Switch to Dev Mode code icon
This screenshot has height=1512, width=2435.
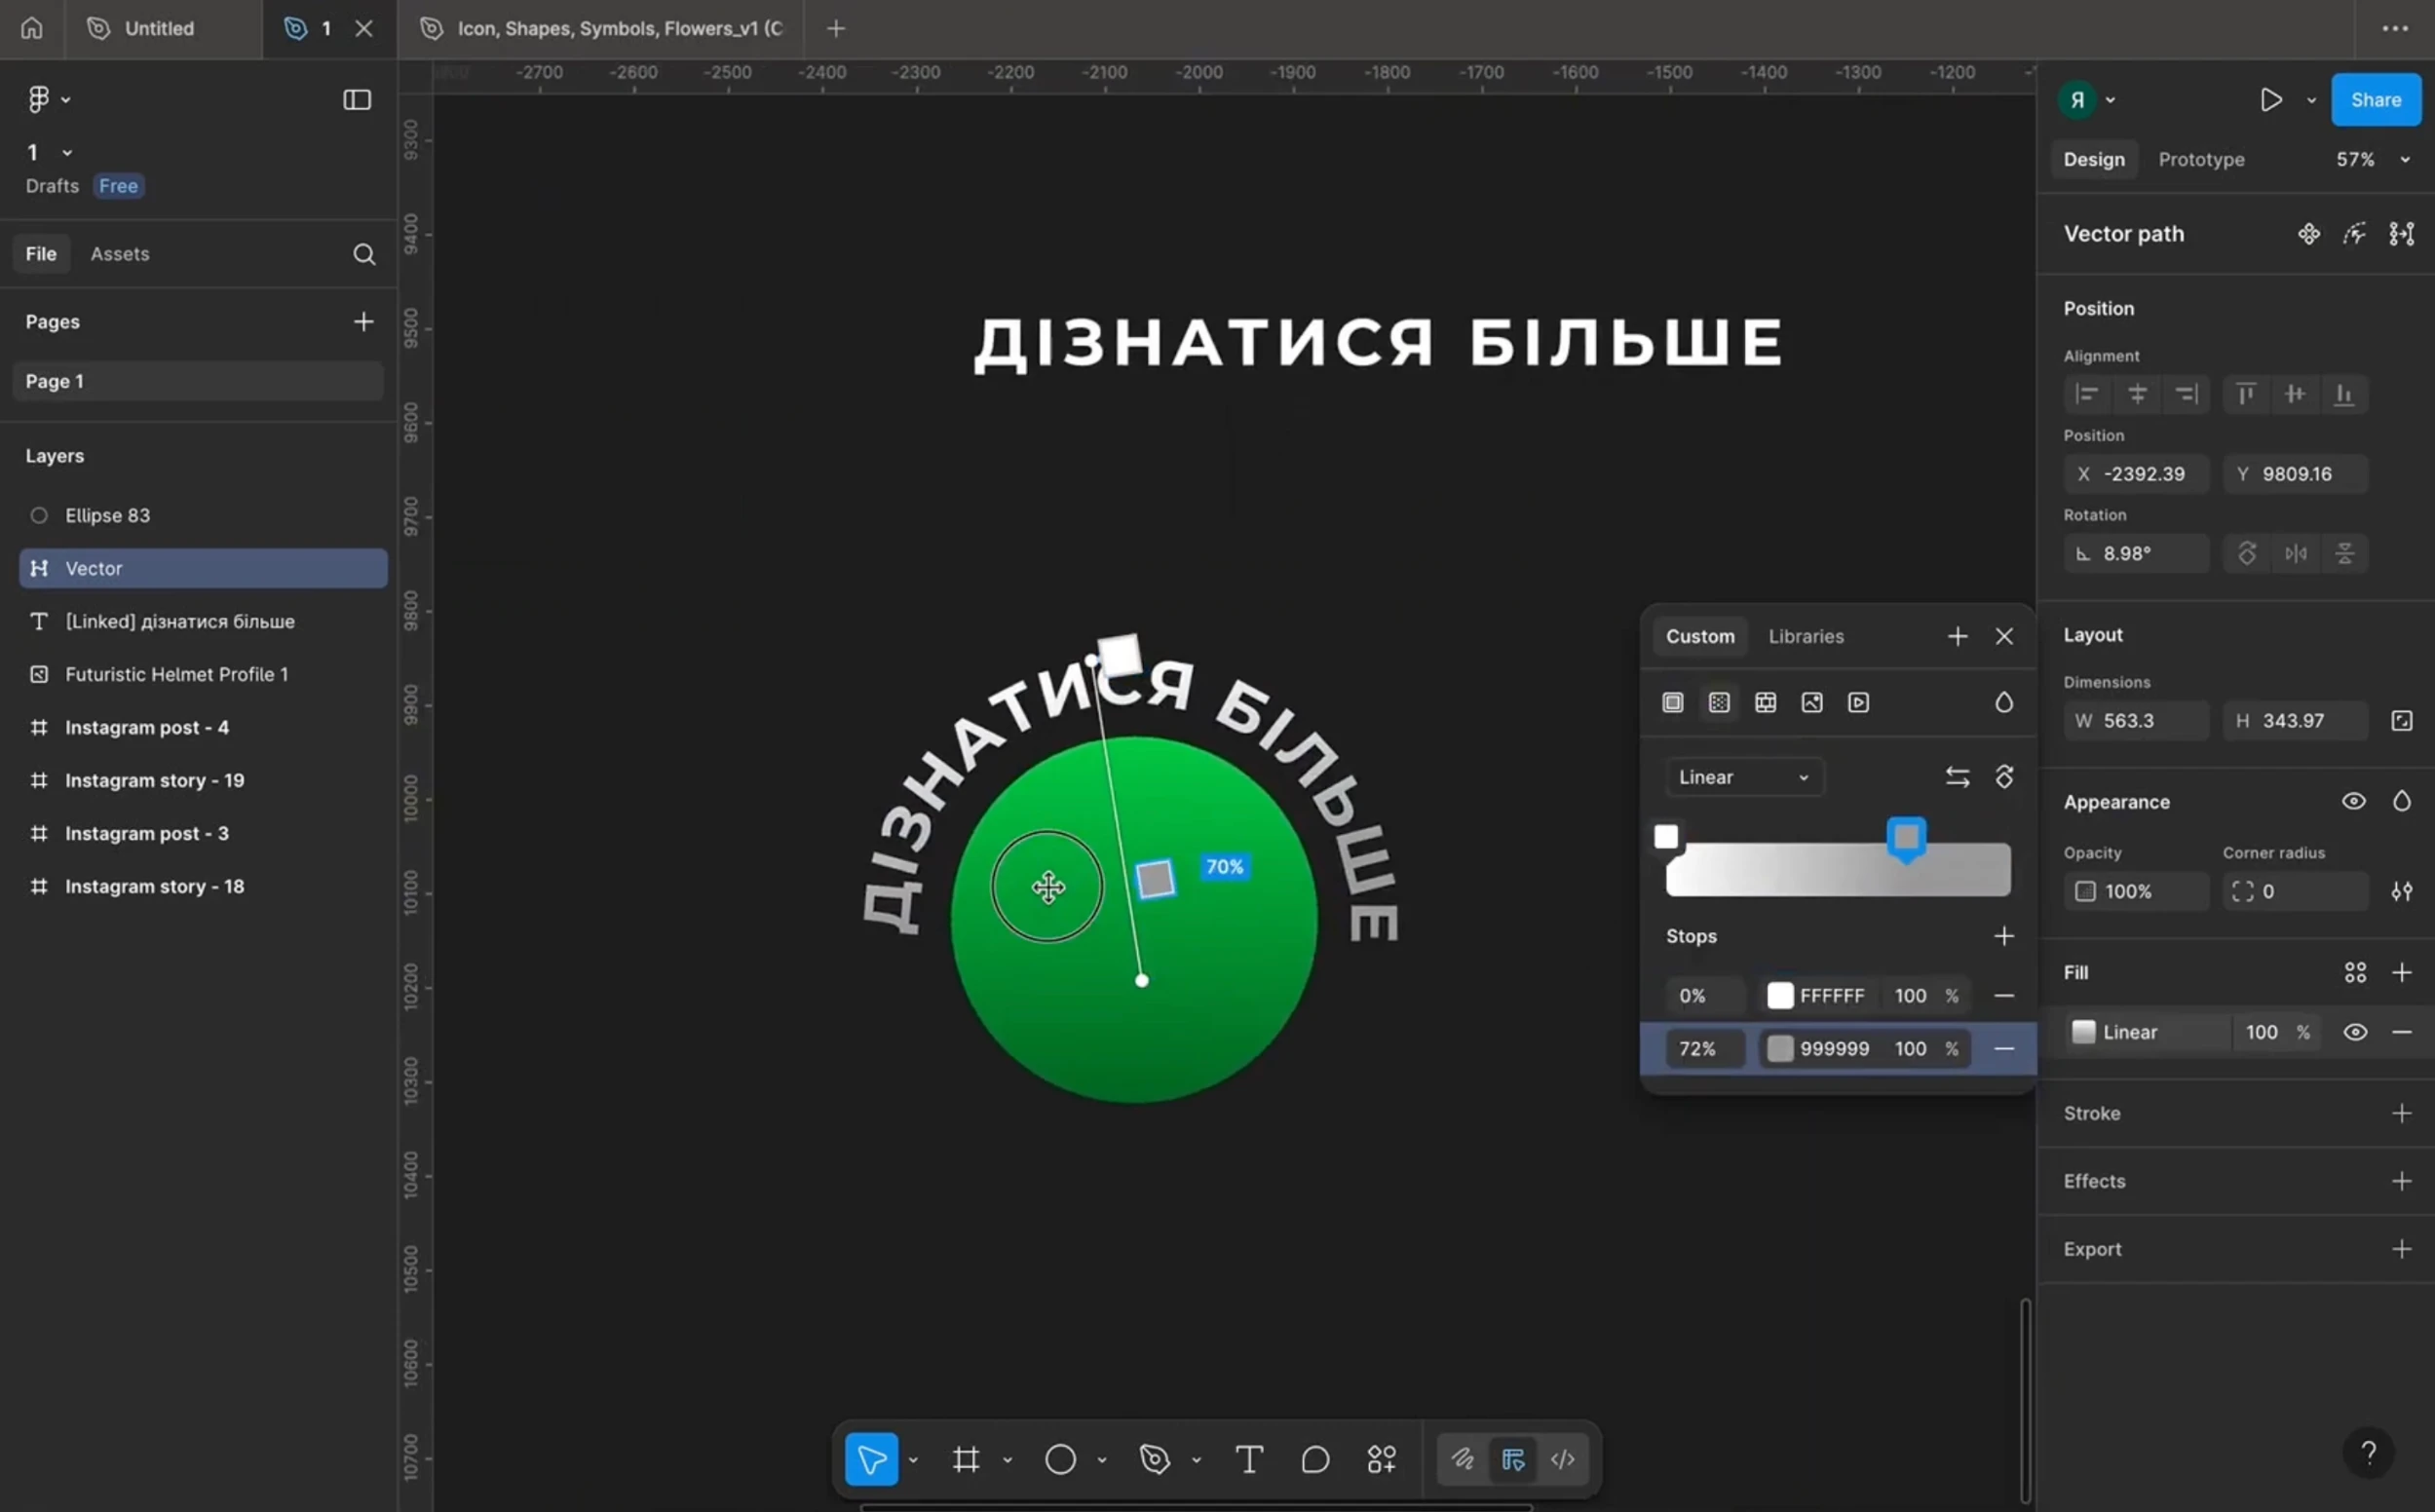(x=1563, y=1459)
